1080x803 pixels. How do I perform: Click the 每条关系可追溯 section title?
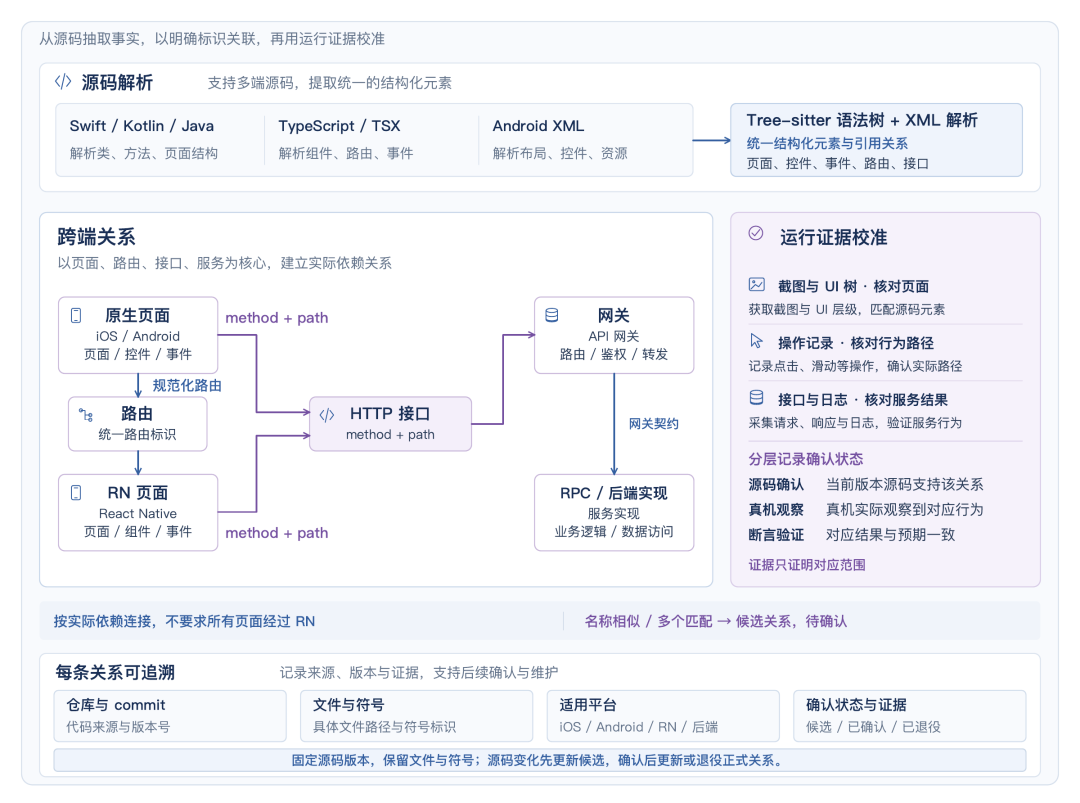pyautogui.click(x=115, y=673)
